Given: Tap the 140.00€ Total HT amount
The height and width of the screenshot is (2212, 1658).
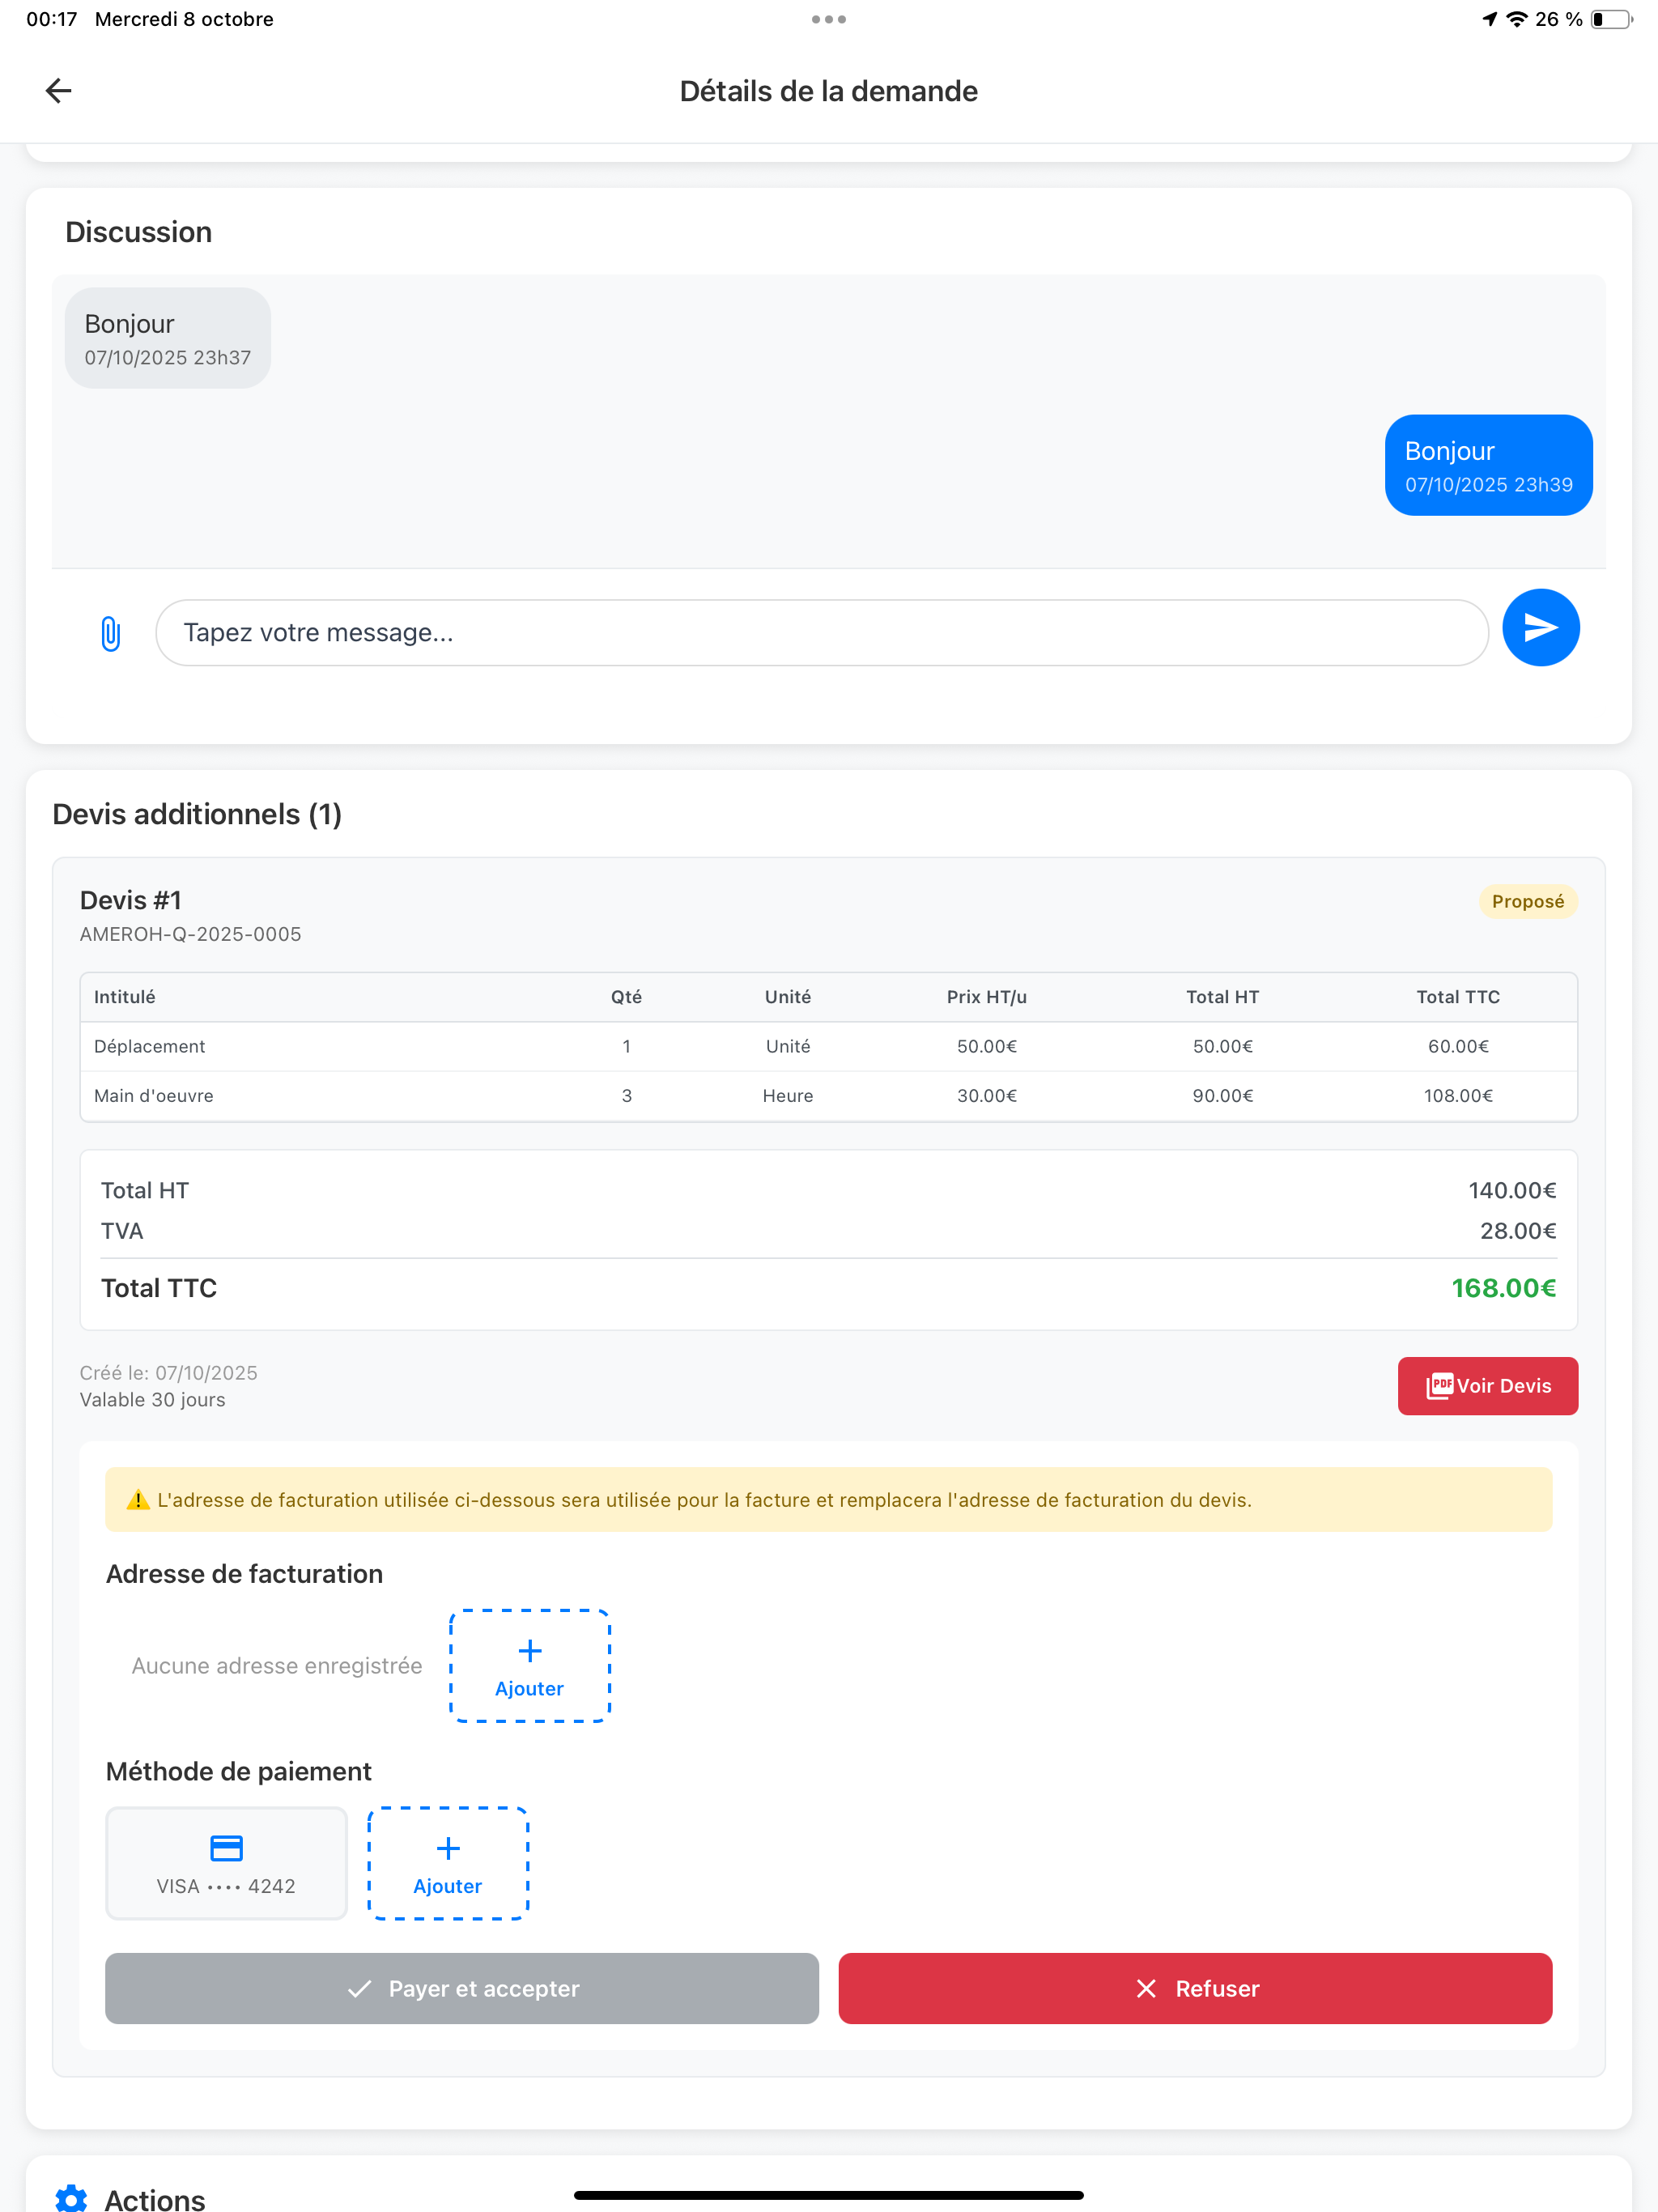Looking at the screenshot, I should pos(1512,1190).
